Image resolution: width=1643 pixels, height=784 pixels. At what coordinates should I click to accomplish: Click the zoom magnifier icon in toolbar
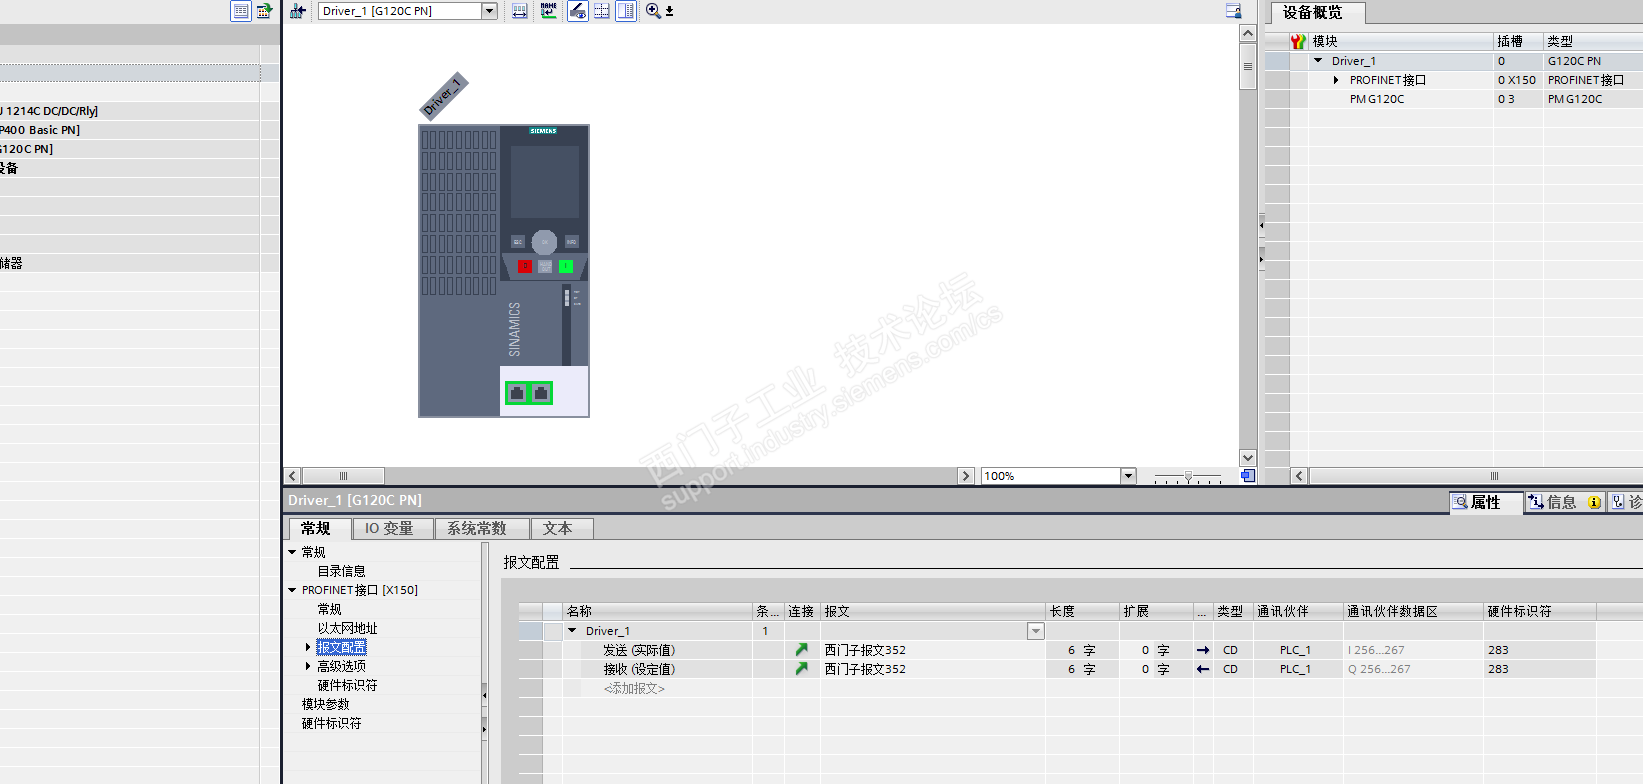click(653, 11)
